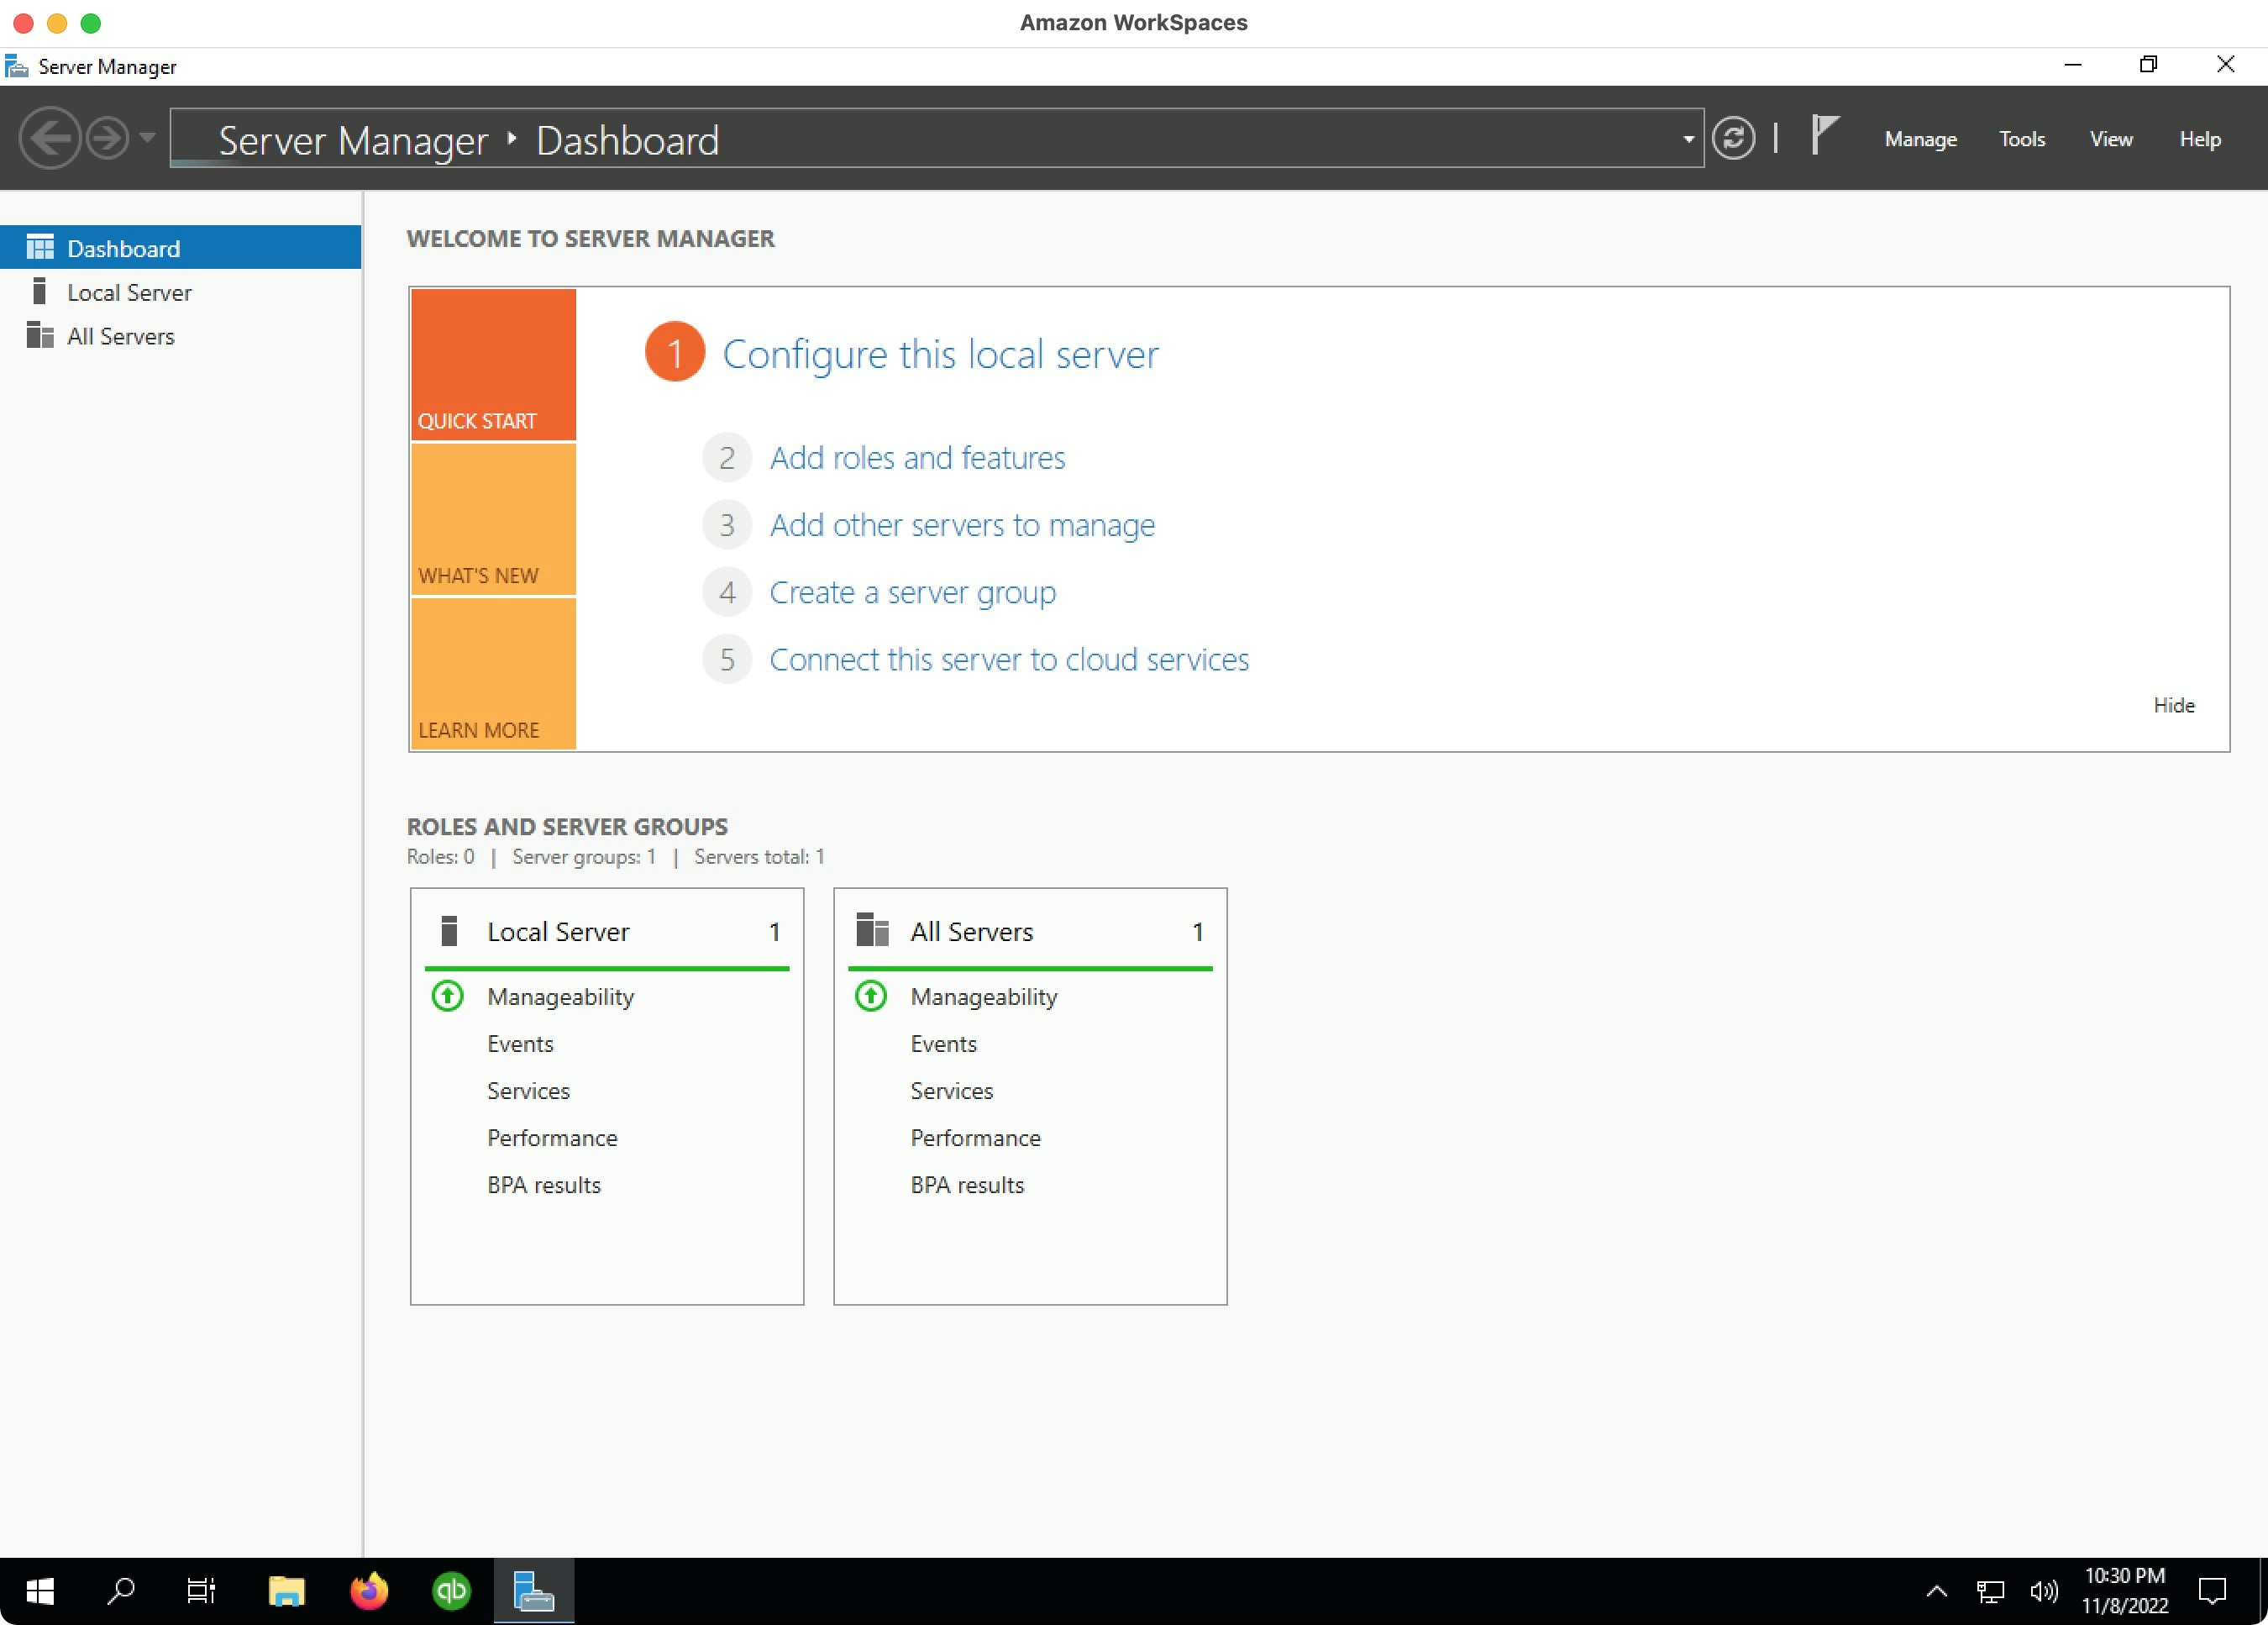
Task: Select the WHAT'S NEW tile
Action: point(493,519)
